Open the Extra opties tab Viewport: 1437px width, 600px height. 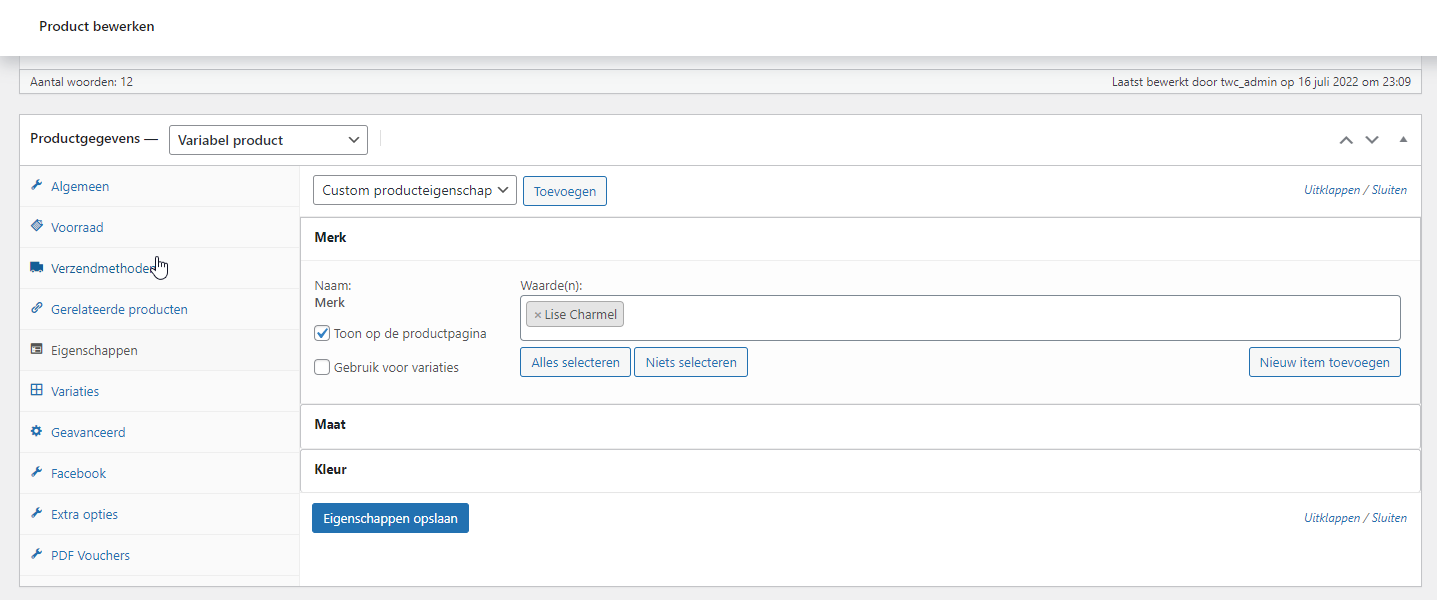(160, 514)
